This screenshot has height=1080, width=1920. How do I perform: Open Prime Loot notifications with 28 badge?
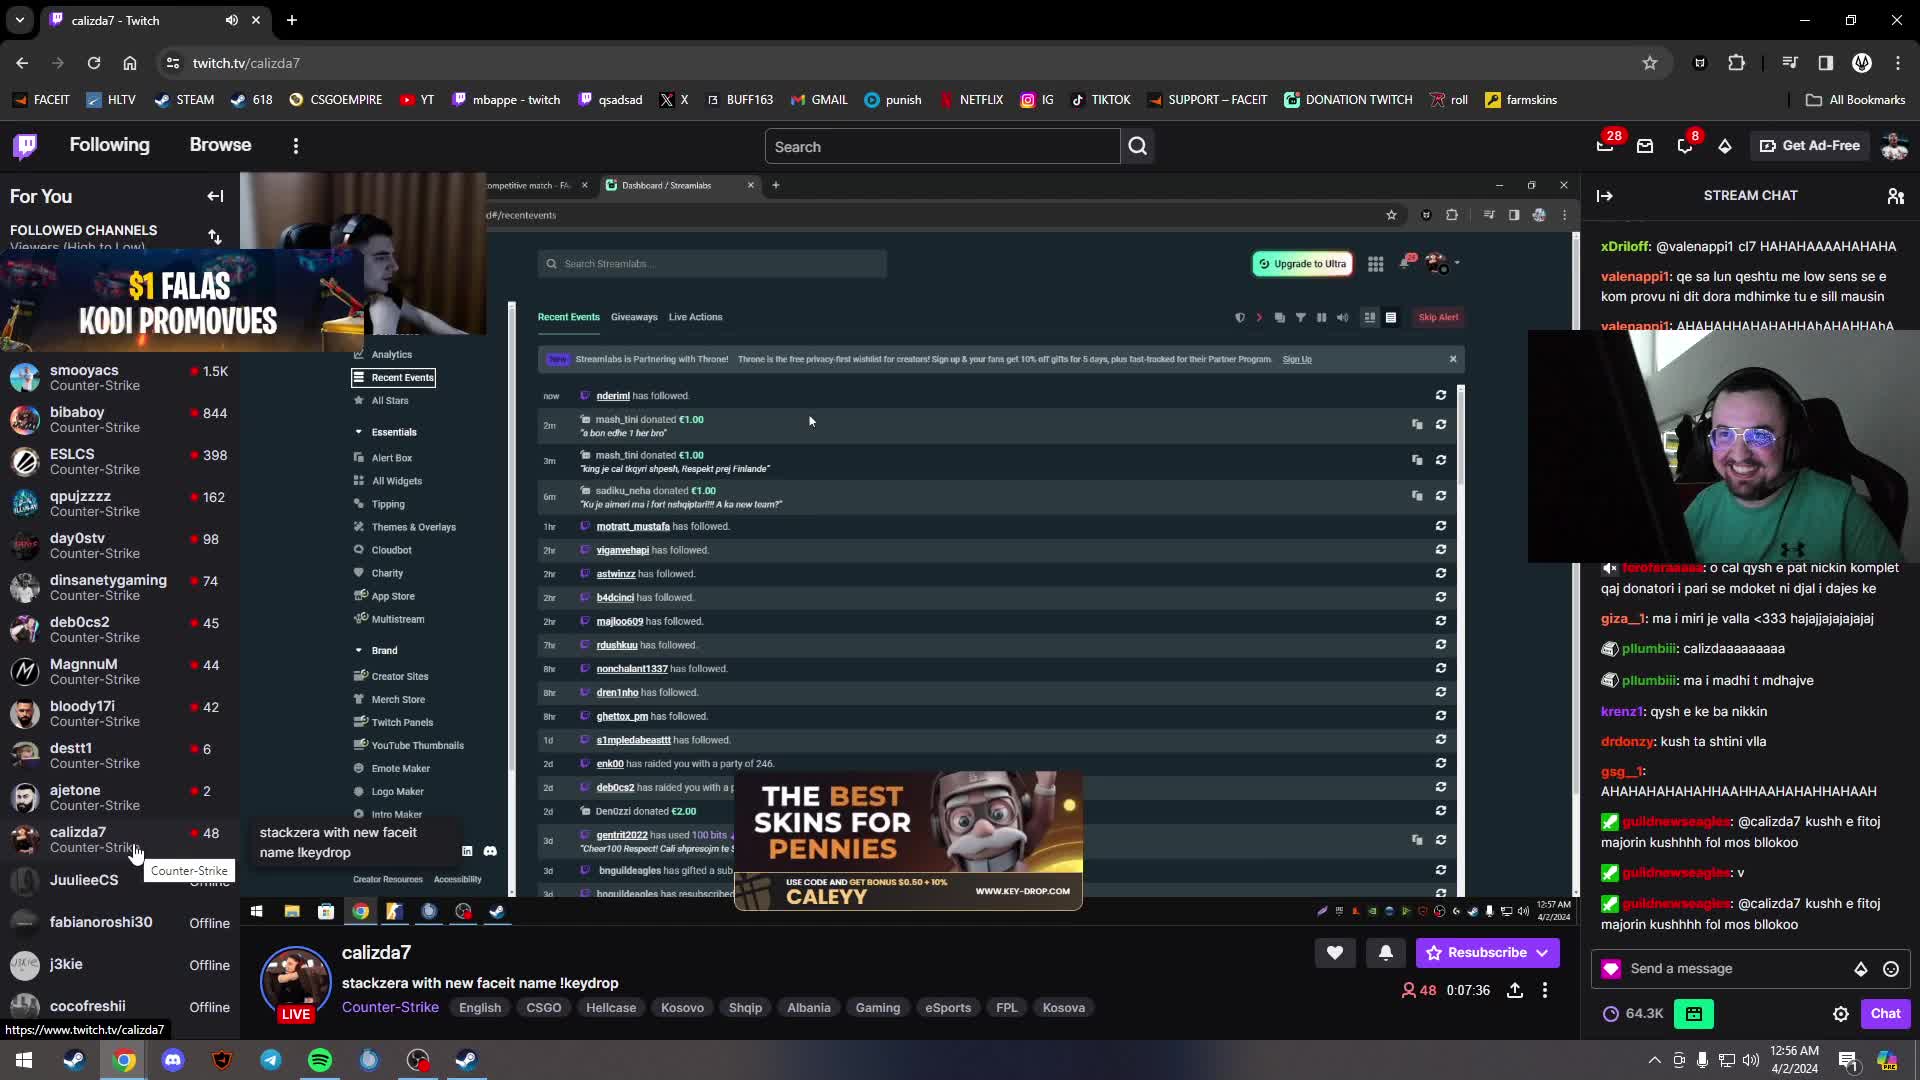click(1605, 146)
